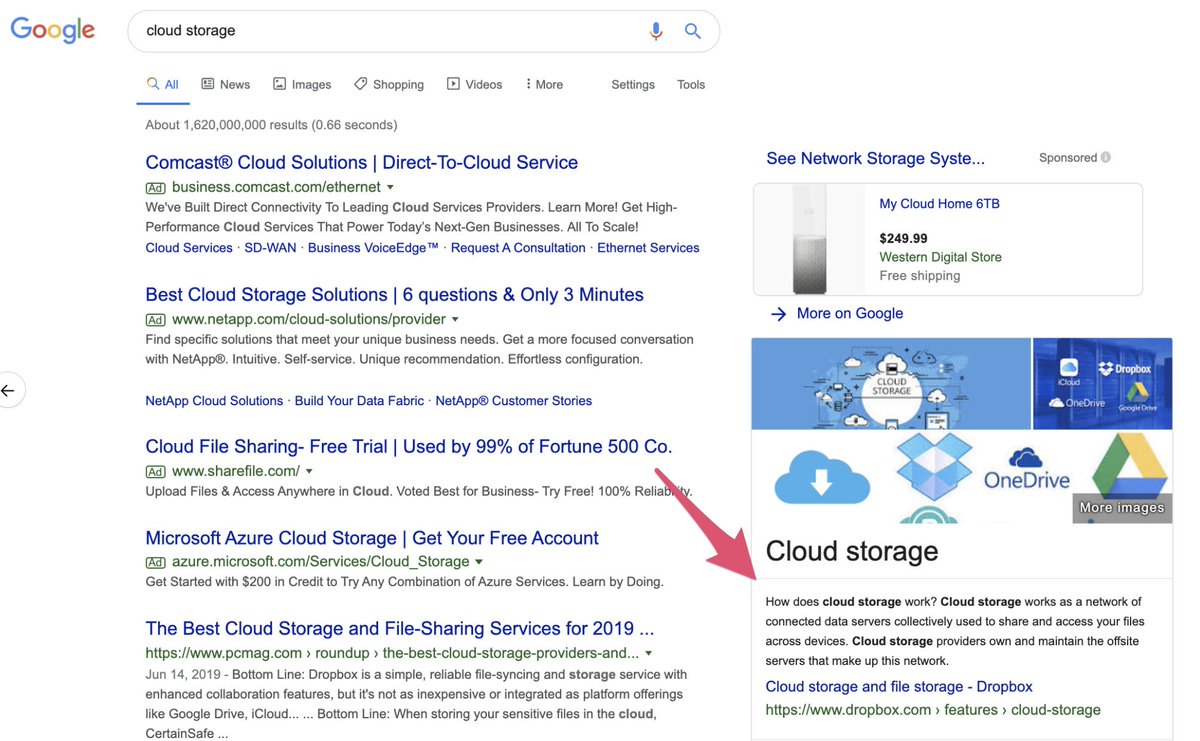Click Cloud storage knowledge panel title
The image size is (1200, 741).
pyautogui.click(x=852, y=552)
